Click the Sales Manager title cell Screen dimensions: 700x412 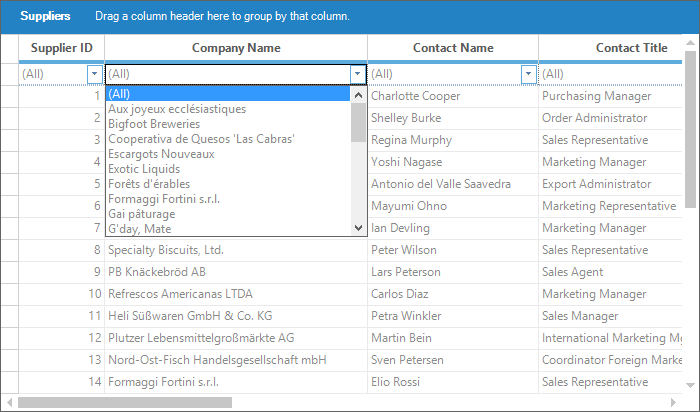click(x=610, y=316)
